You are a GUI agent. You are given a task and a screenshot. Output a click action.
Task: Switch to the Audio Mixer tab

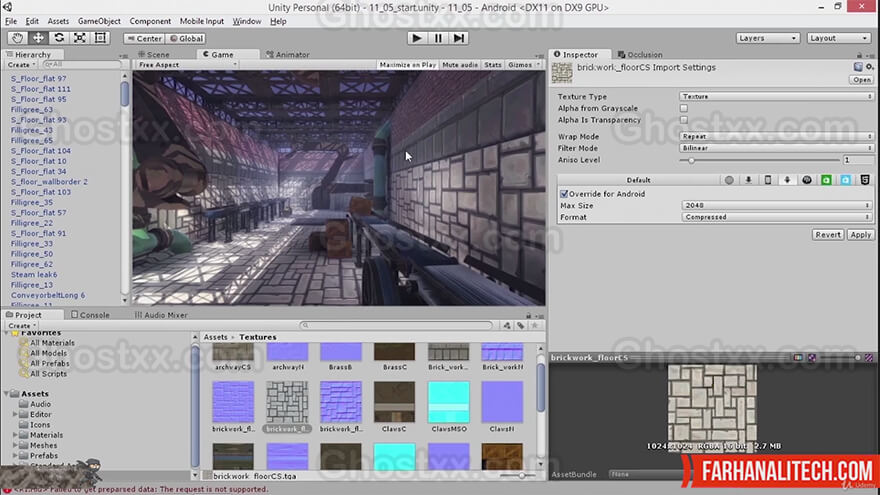coord(161,315)
